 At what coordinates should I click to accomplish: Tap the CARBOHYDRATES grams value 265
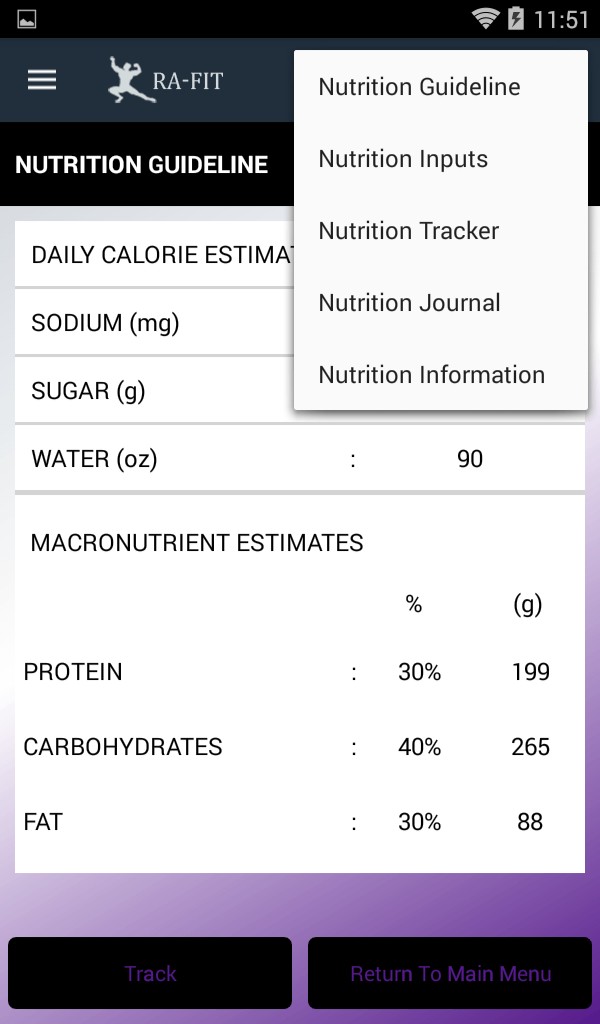[530, 747]
